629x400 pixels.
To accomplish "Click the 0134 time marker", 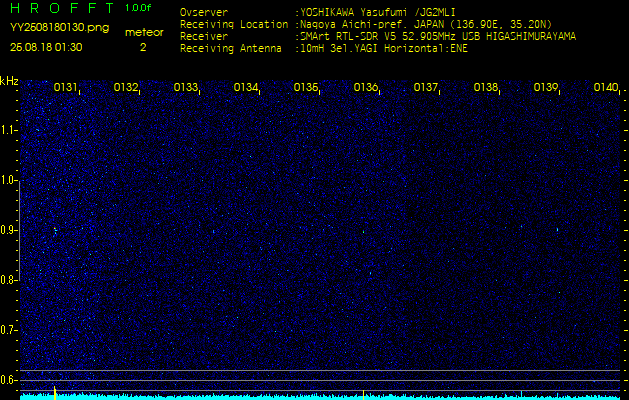I will coord(245,87).
